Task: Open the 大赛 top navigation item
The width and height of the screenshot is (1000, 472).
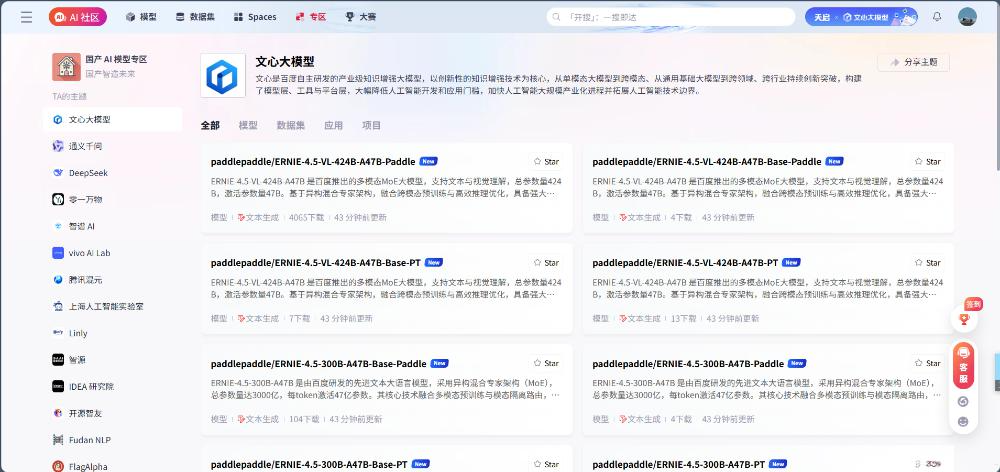Action: (x=360, y=17)
